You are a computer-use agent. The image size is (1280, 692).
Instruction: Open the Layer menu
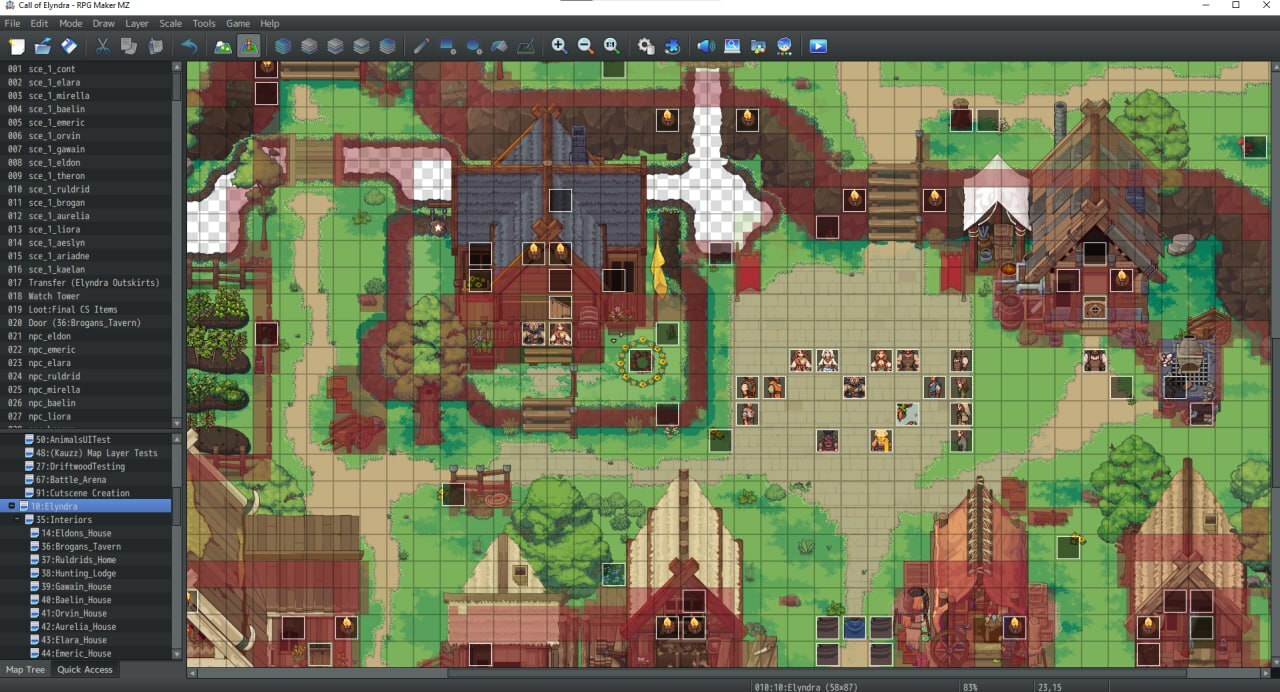click(137, 23)
